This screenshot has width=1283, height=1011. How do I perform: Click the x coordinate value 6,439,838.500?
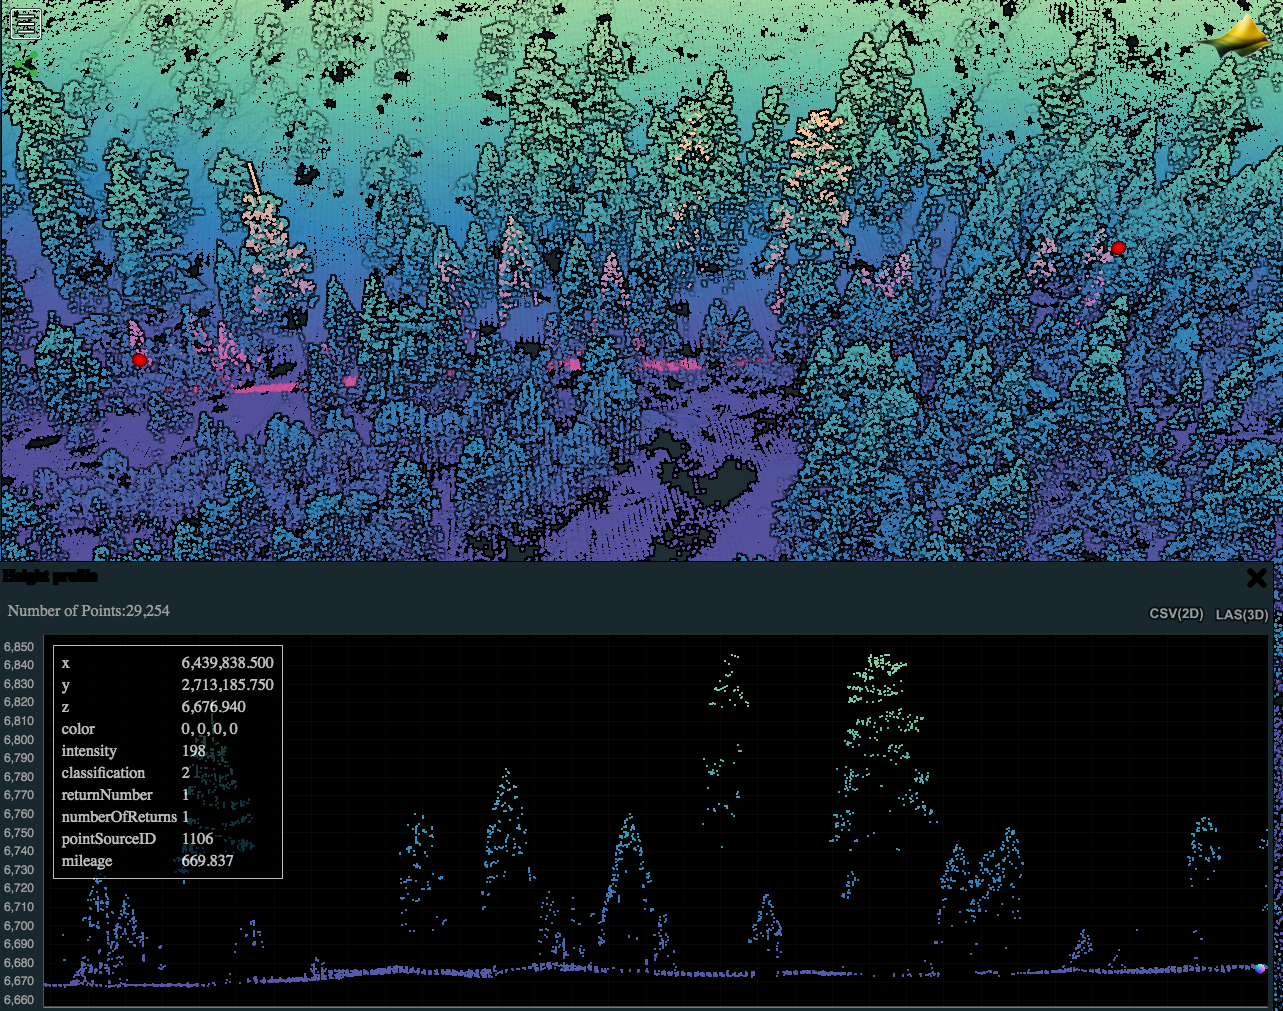coord(227,663)
